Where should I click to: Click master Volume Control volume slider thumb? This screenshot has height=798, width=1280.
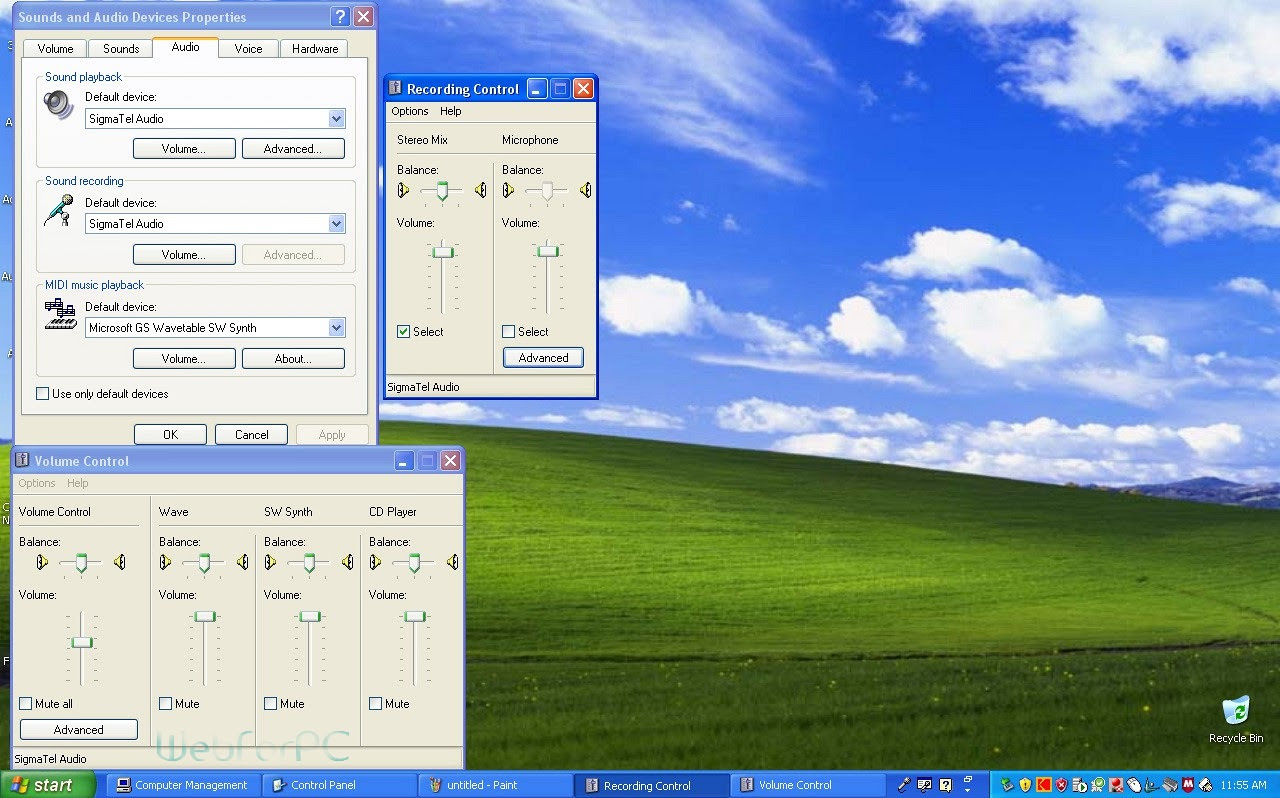pyautogui.click(x=82, y=642)
